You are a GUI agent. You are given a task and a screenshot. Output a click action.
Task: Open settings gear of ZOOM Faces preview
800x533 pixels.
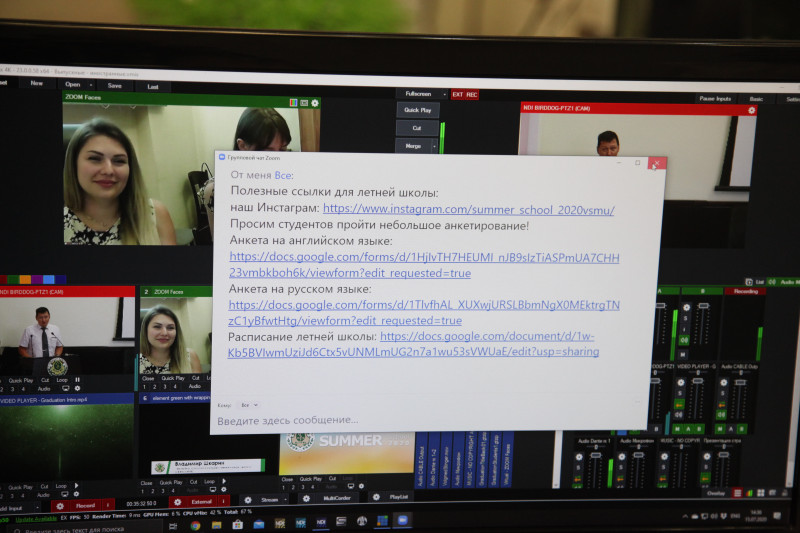point(315,103)
